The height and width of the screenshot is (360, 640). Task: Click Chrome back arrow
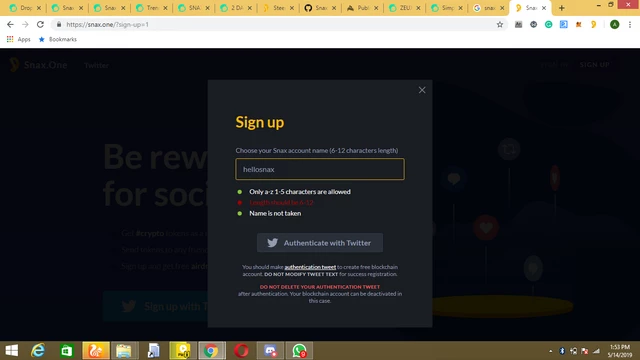pyautogui.click(x=10, y=24)
